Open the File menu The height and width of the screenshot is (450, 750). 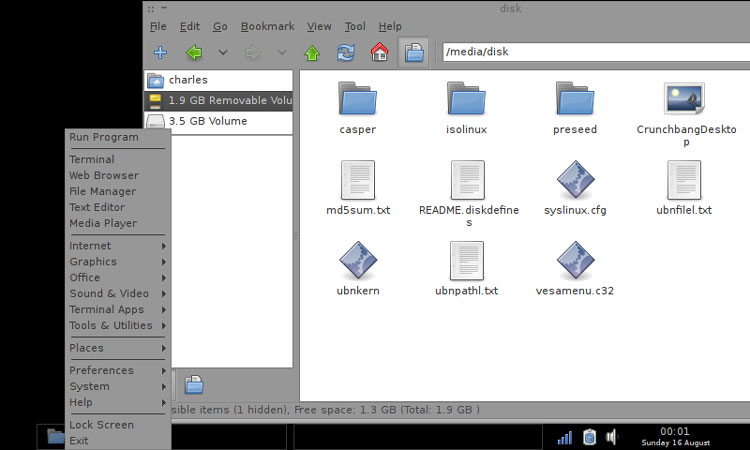158,26
